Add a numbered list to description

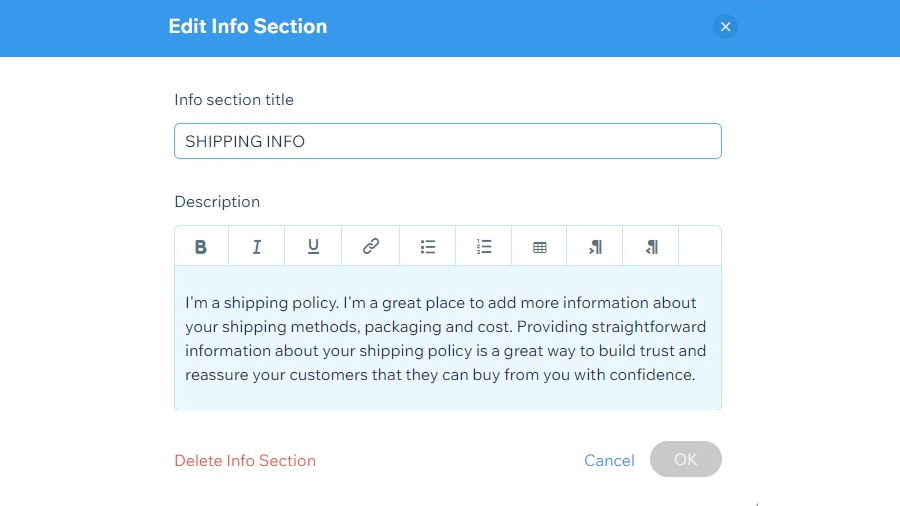tap(484, 247)
